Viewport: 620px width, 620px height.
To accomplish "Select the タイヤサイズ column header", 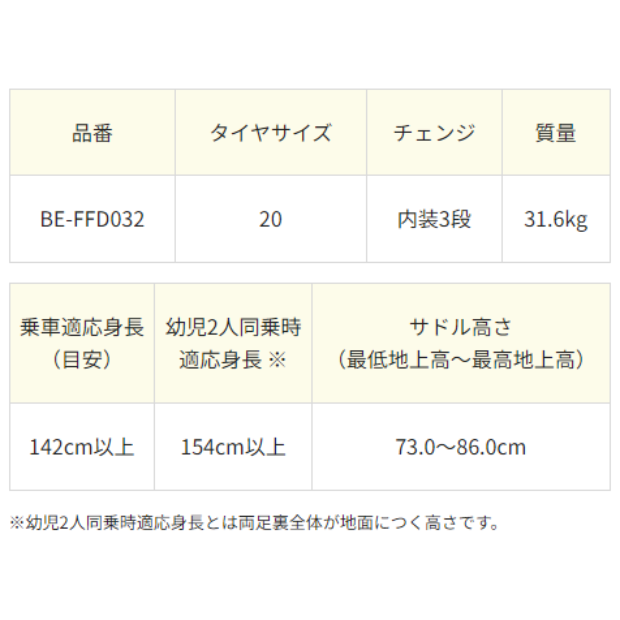I will (x=270, y=133).
